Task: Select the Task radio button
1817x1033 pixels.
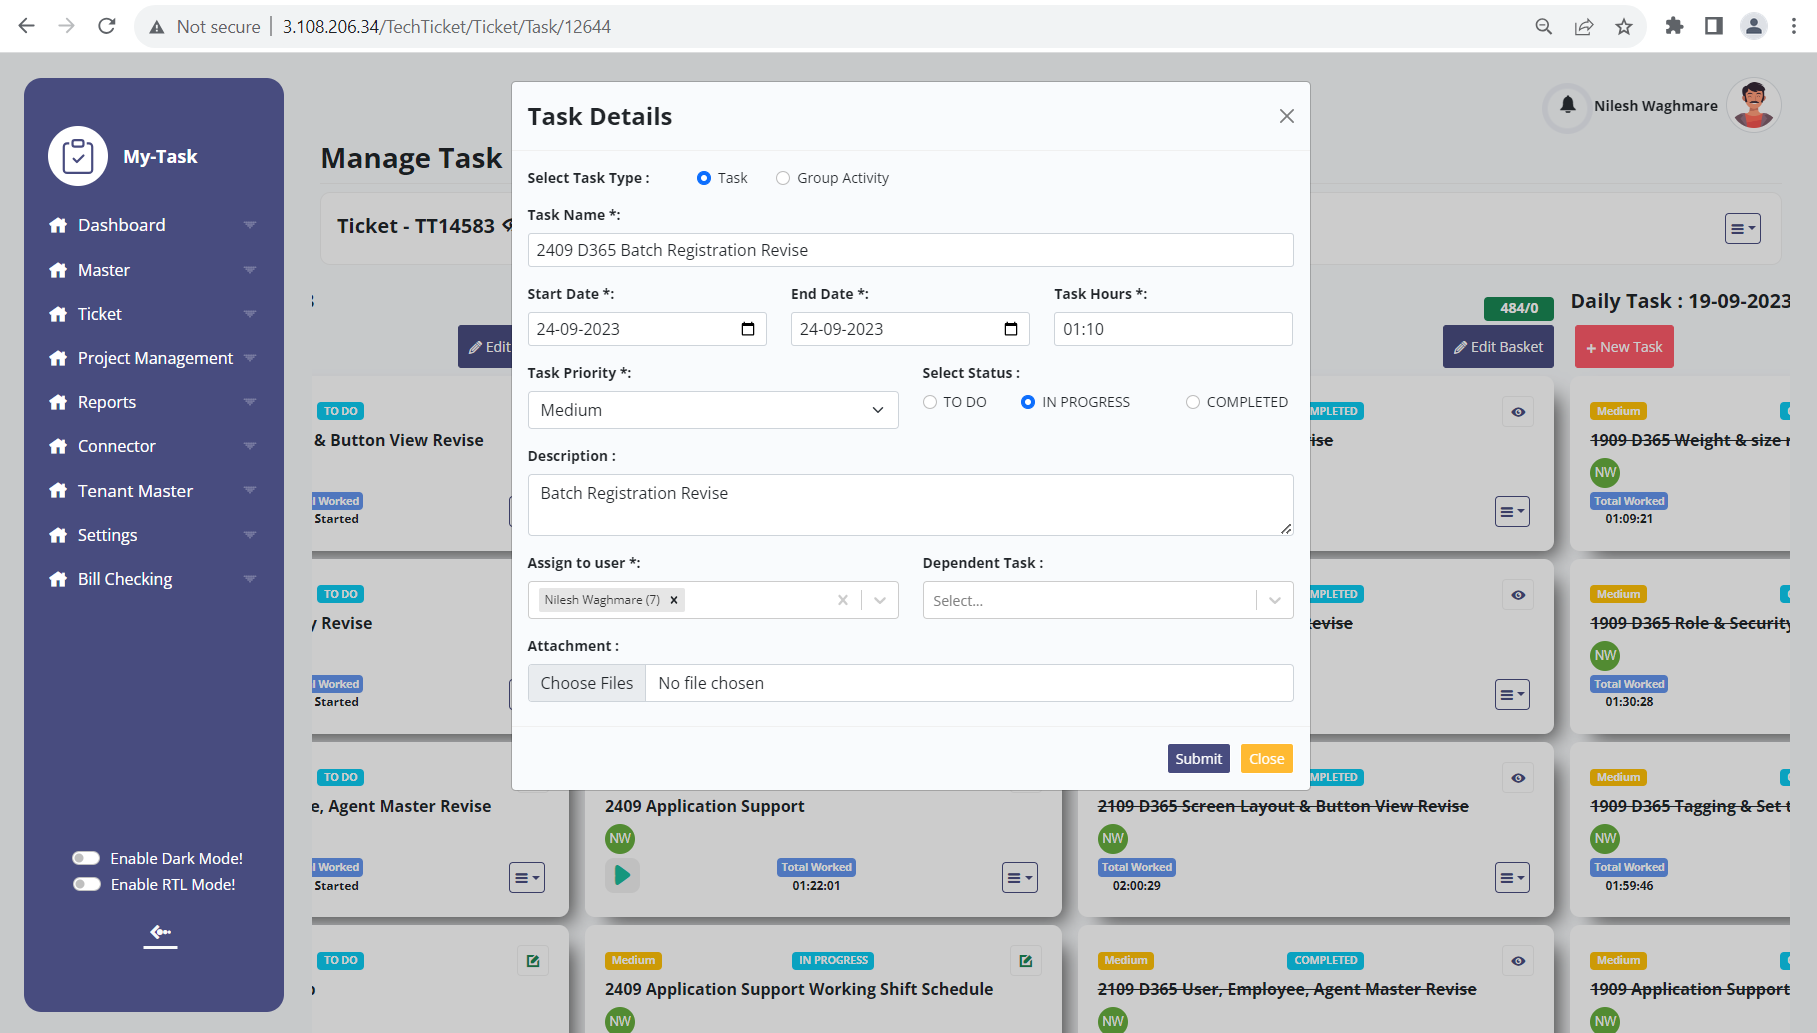Action: 704,178
